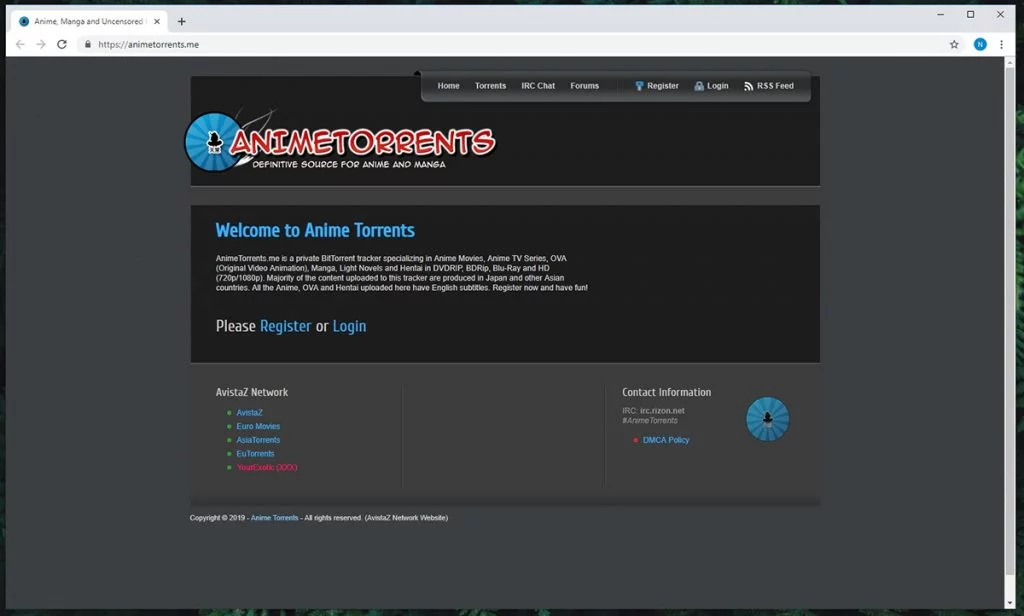The height and width of the screenshot is (616, 1024).
Task: Open the DMCA Policy link
Action: [666, 439]
